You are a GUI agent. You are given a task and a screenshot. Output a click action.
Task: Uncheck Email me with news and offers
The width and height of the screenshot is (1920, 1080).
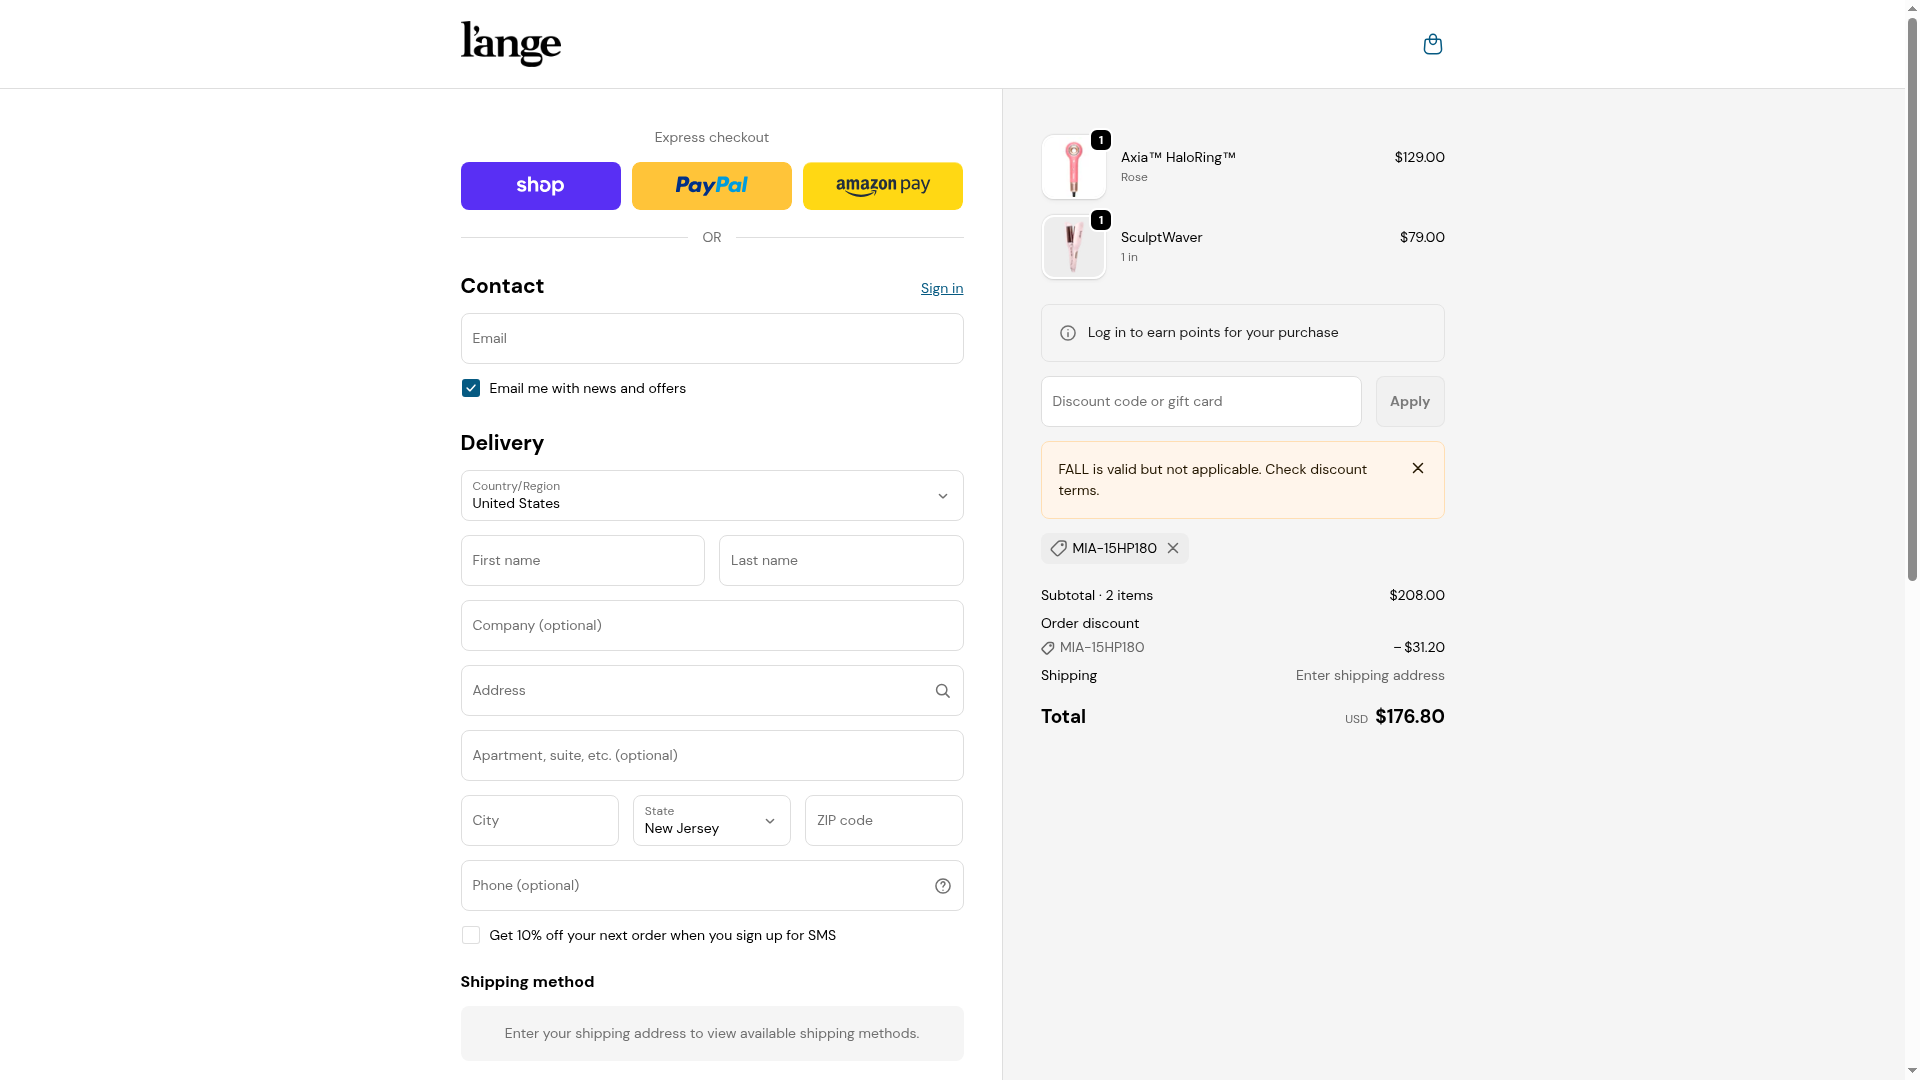[x=471, y=388]
